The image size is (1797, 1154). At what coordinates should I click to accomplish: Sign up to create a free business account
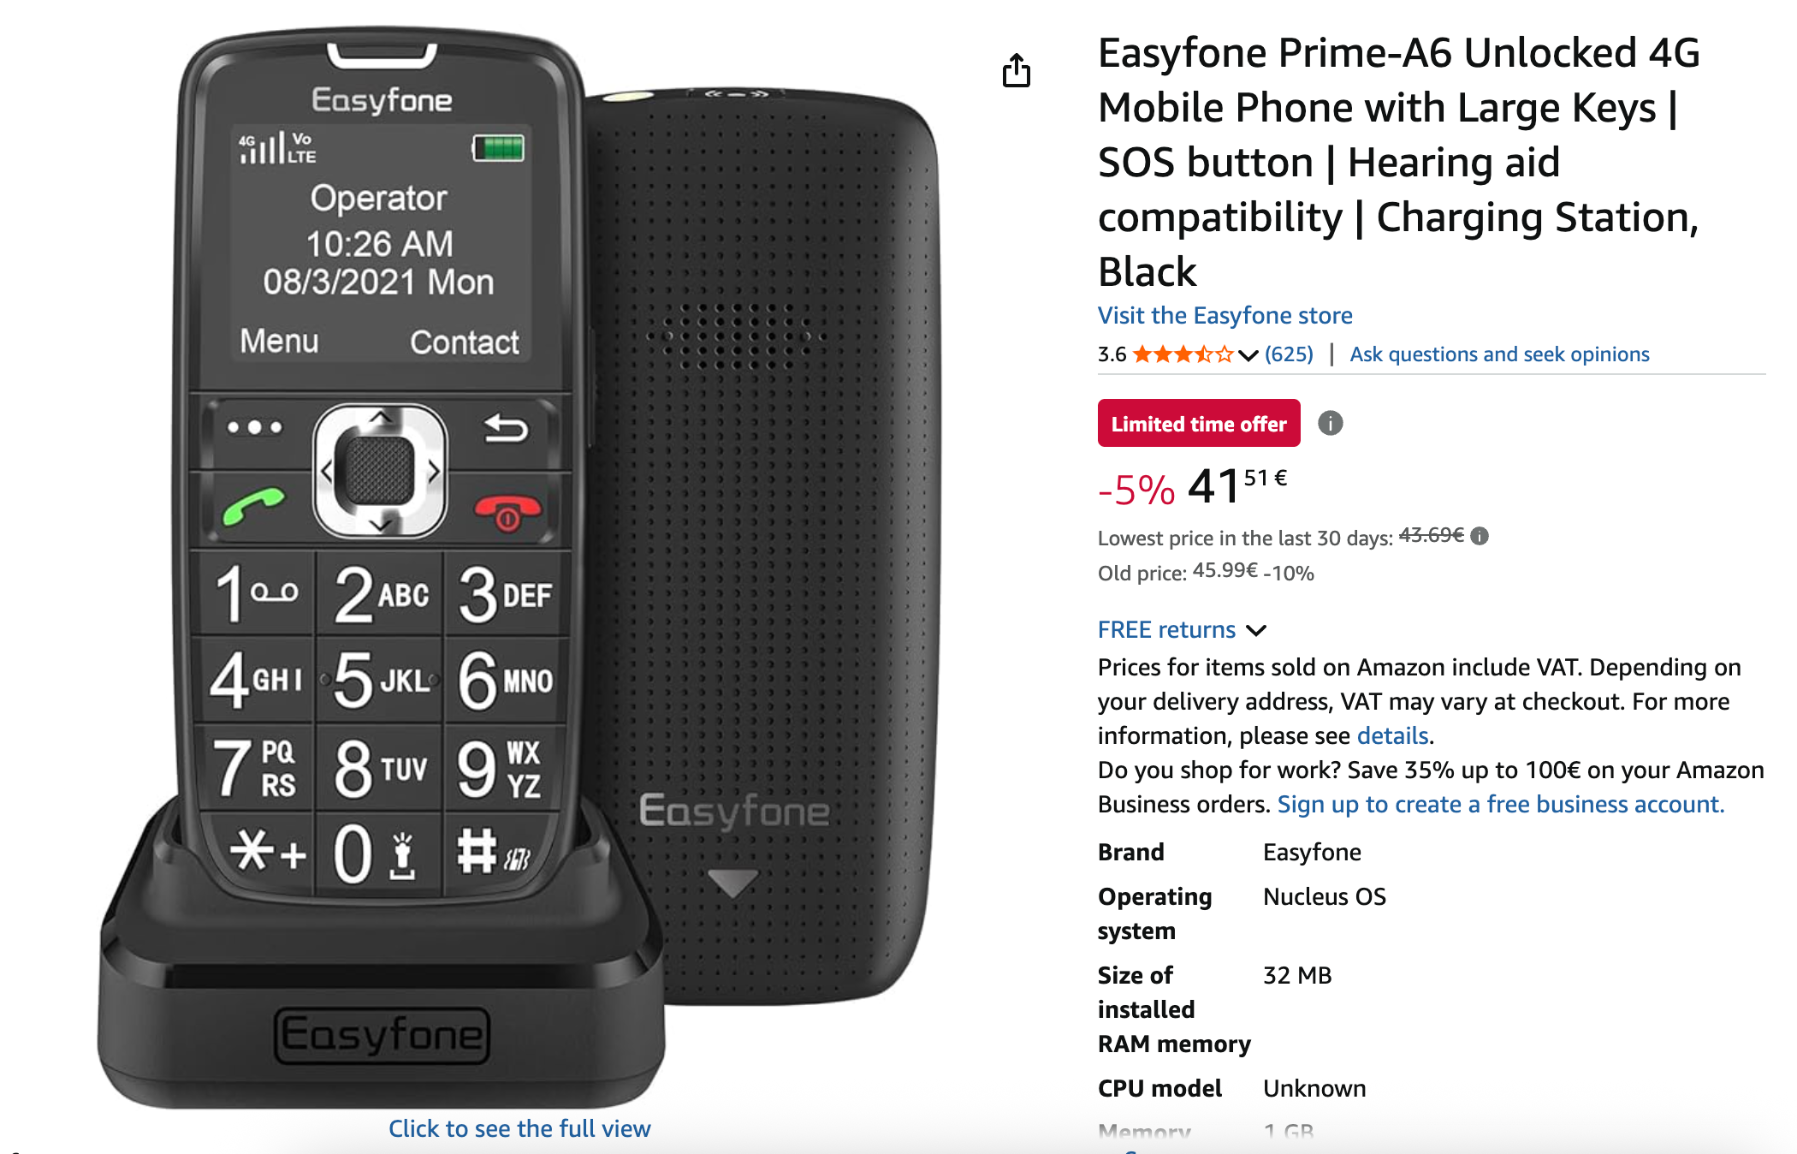[x=1501, y=805]
